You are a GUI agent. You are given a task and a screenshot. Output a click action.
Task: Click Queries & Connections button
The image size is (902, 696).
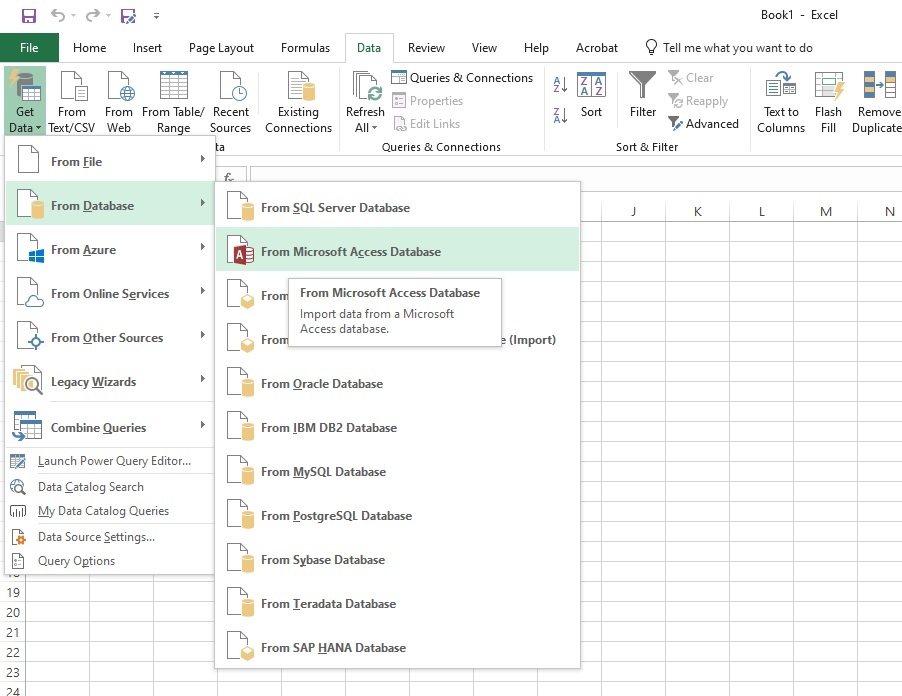pos(462,78)
